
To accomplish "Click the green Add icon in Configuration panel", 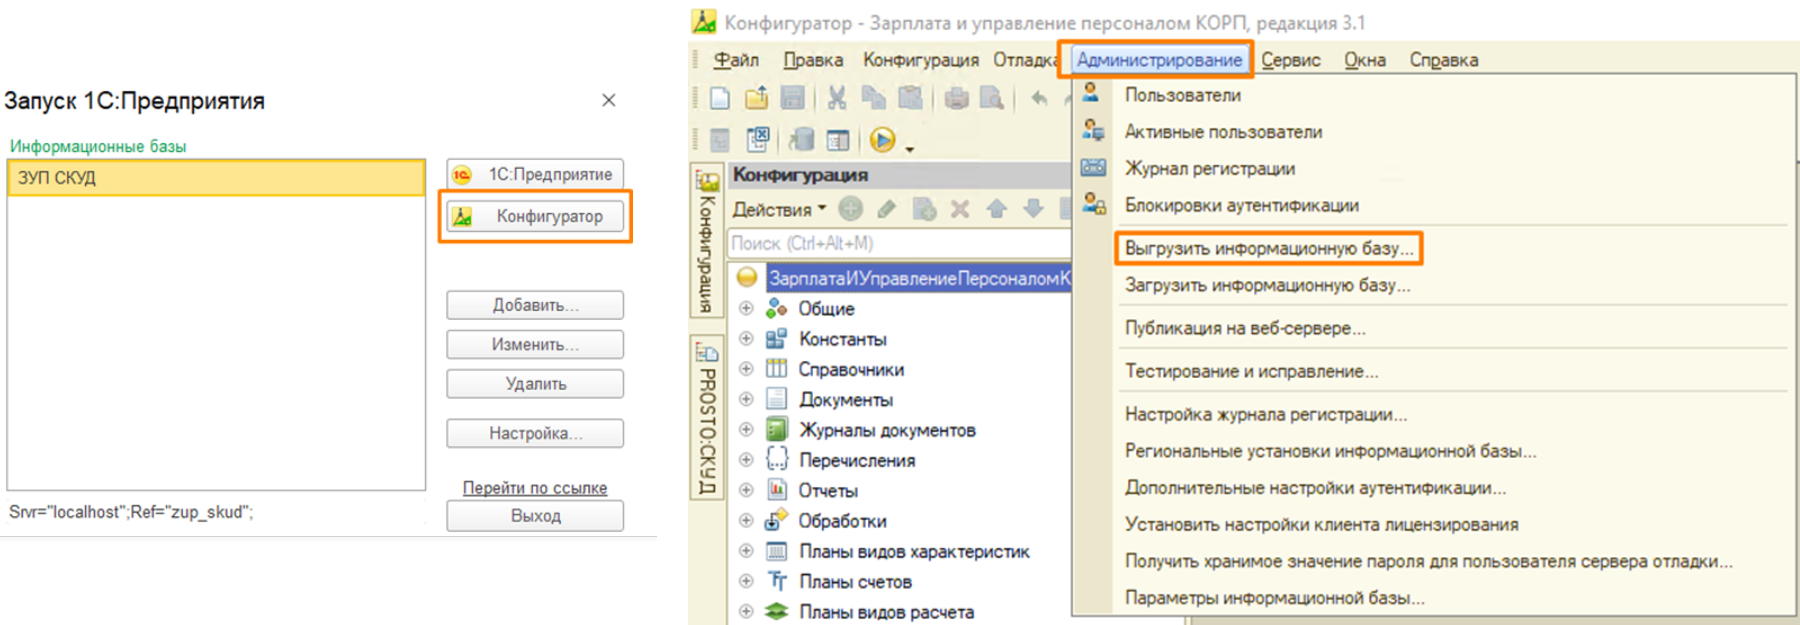I will pos(851,209).
